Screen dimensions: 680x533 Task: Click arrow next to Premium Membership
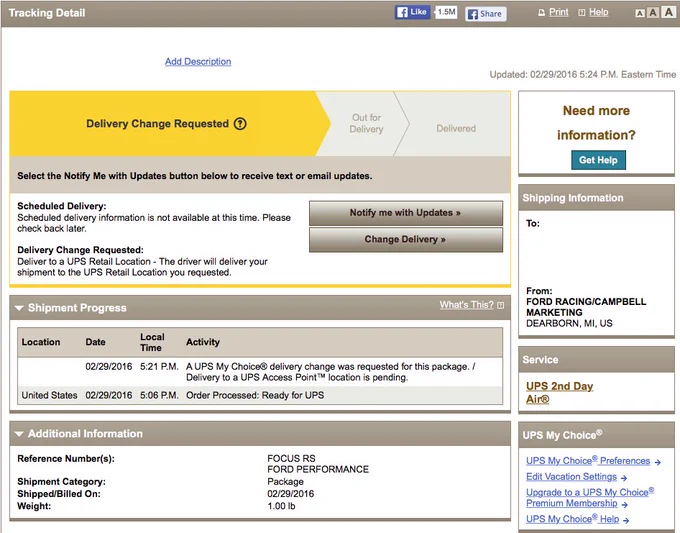(x=624, y=505)
